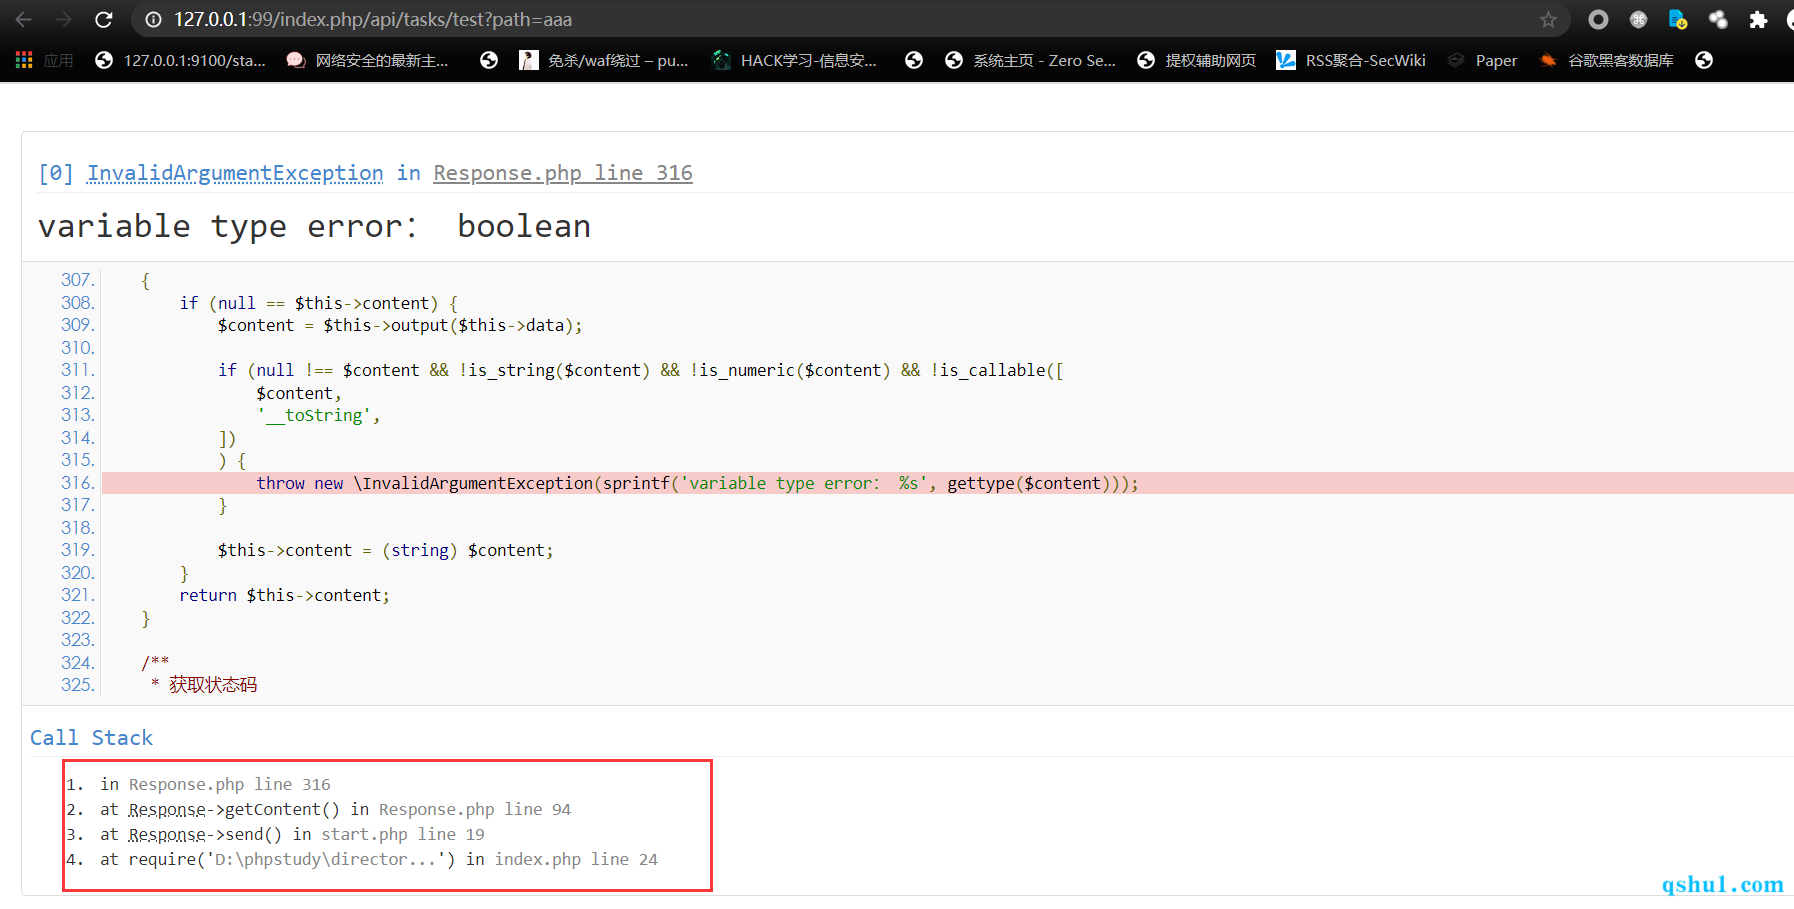Viewport: 1794px width, 909px height.
Task: Select line number 307 in the source listing
Action: click(77, 280)
